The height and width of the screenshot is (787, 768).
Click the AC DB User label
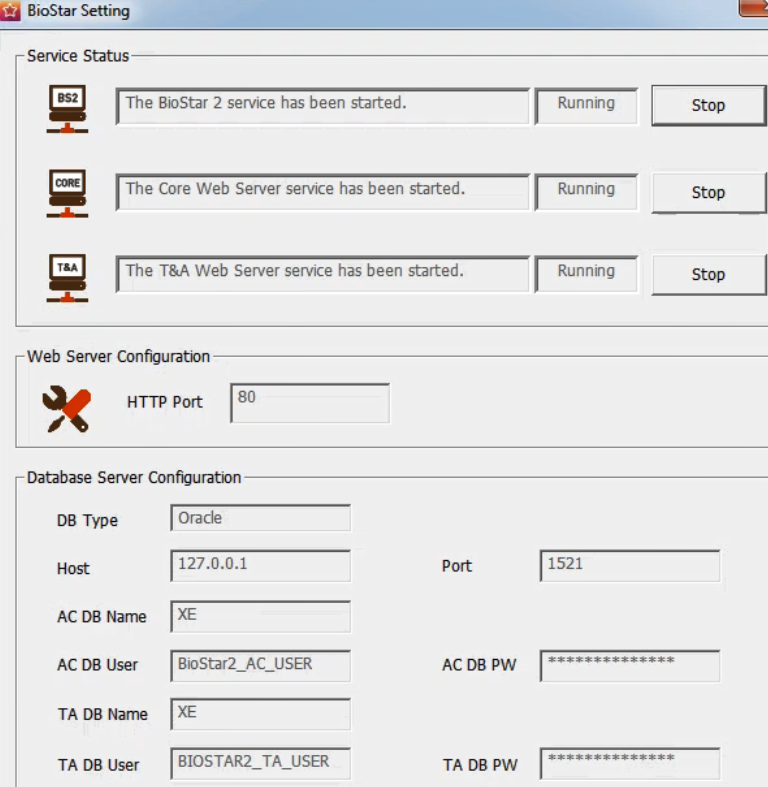(97, 665)
